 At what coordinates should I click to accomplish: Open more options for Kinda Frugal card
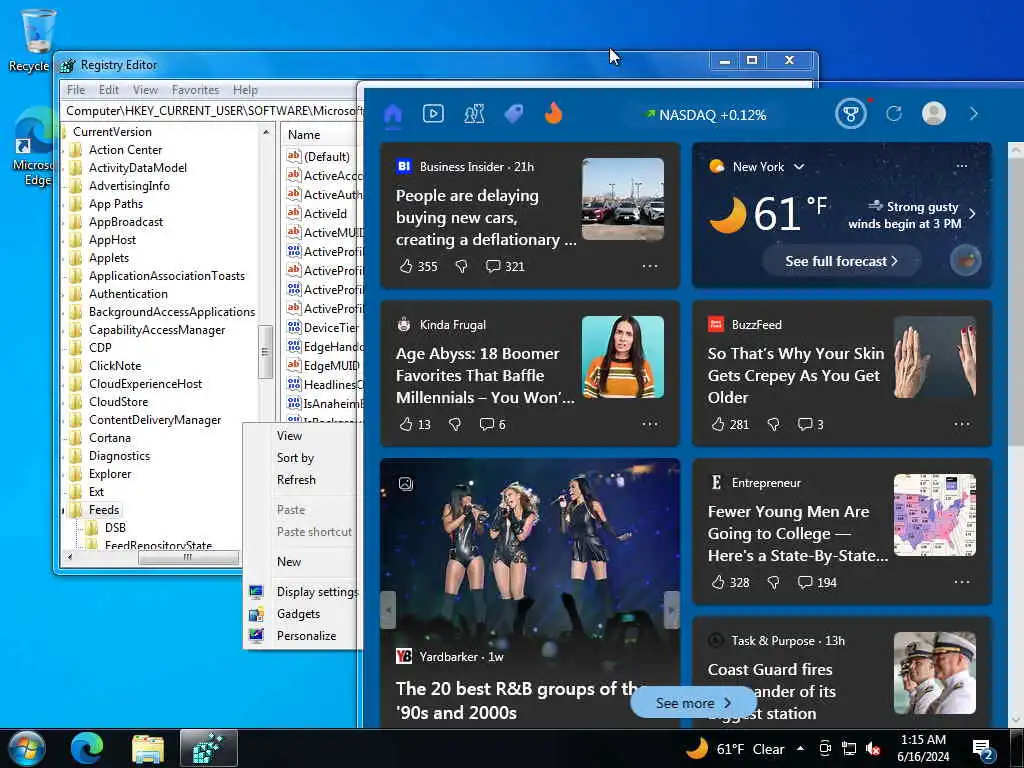click(650, 424)
